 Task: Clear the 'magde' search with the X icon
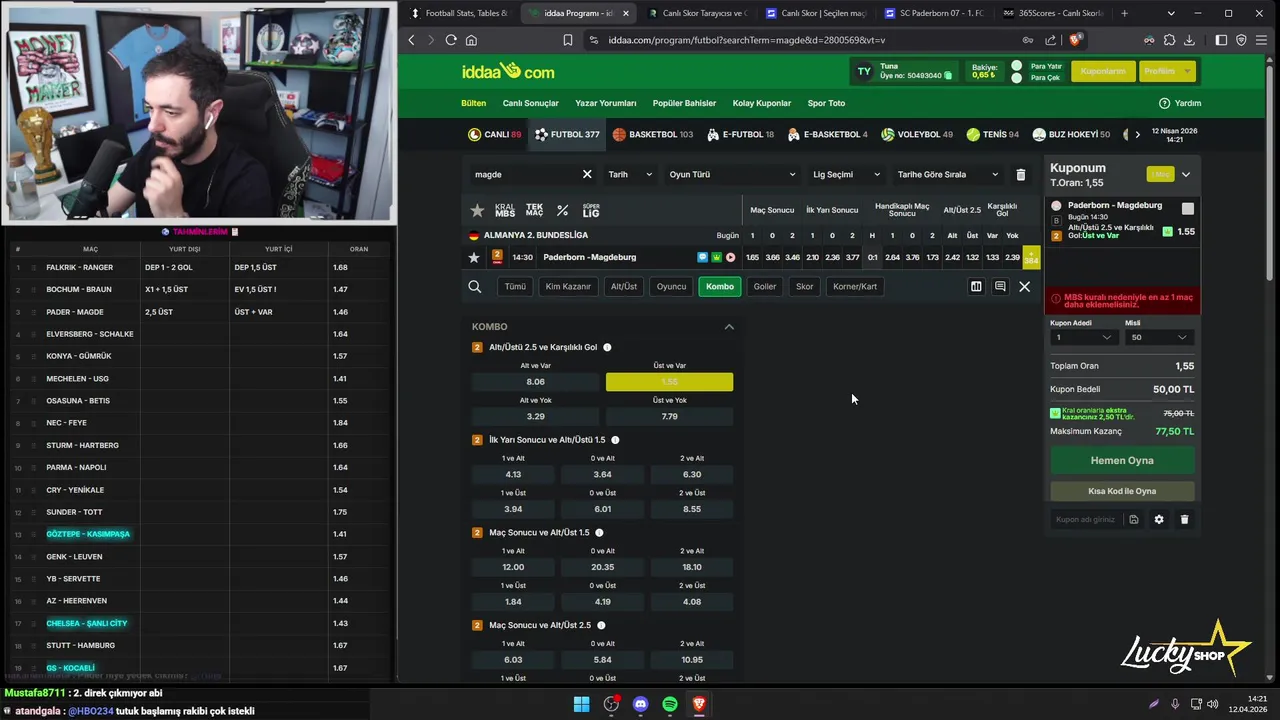tap(587, 174)
